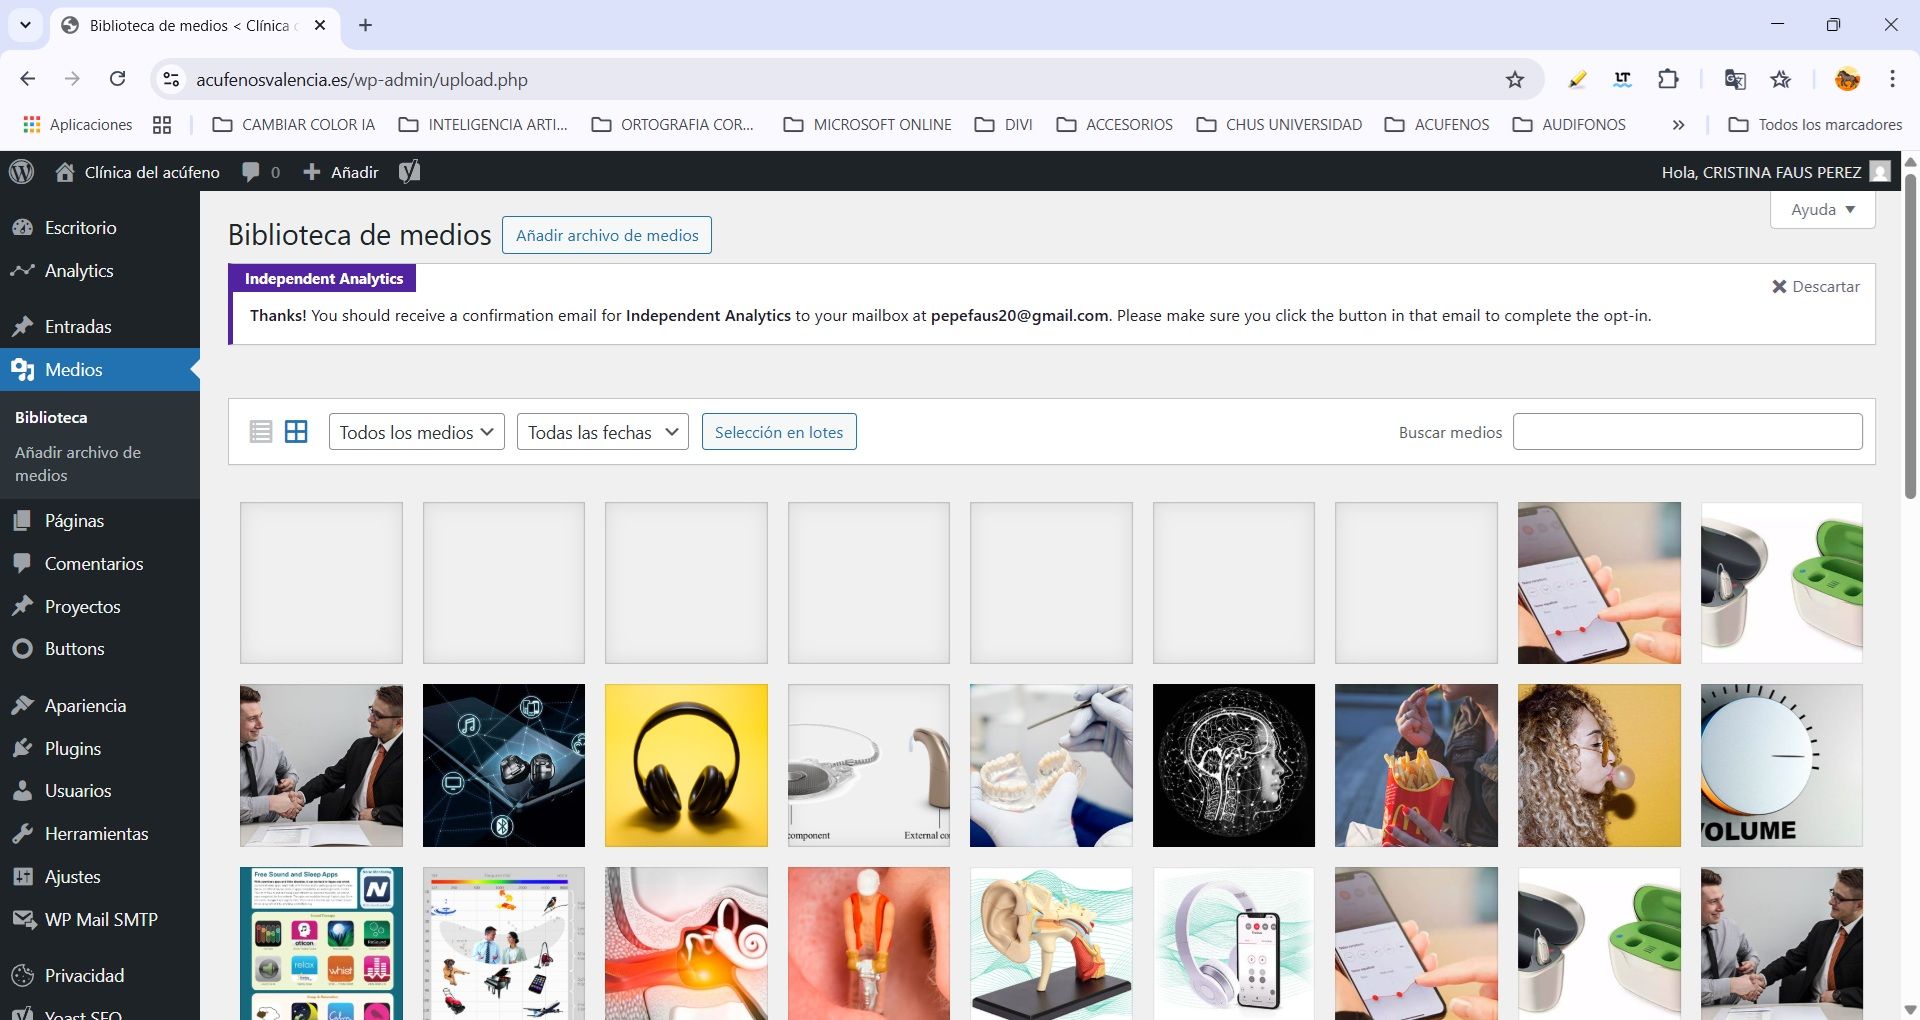The height and width of the screenshot is (1020, 1920).
Task: Focus the Buscar medios search field
Action: tap(1687, 432)
